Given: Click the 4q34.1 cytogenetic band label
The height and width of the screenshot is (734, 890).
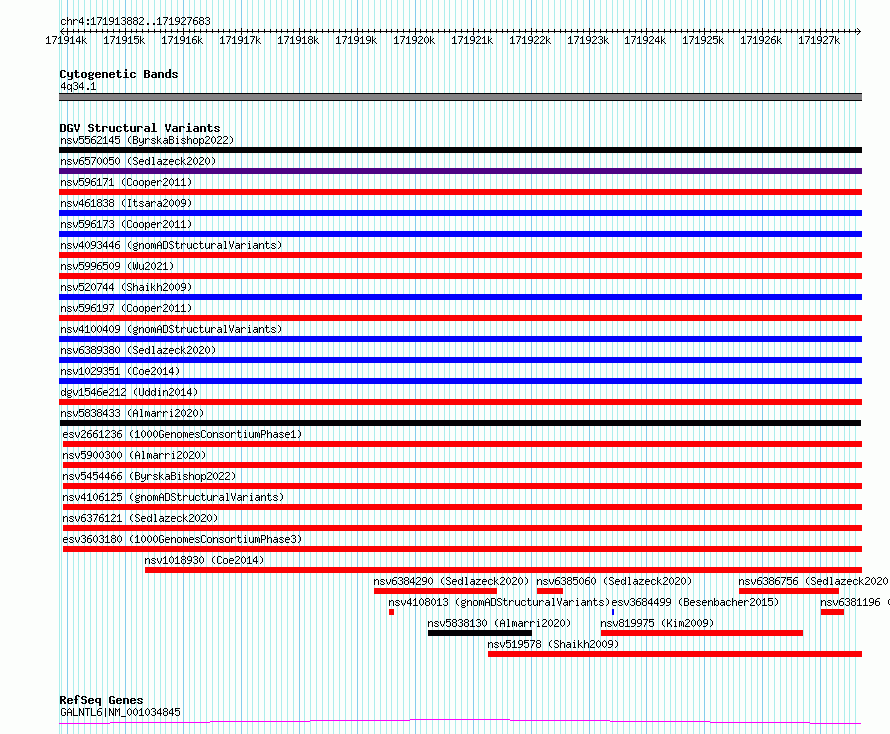Looking at the screenshot, I should coord(78,86).
